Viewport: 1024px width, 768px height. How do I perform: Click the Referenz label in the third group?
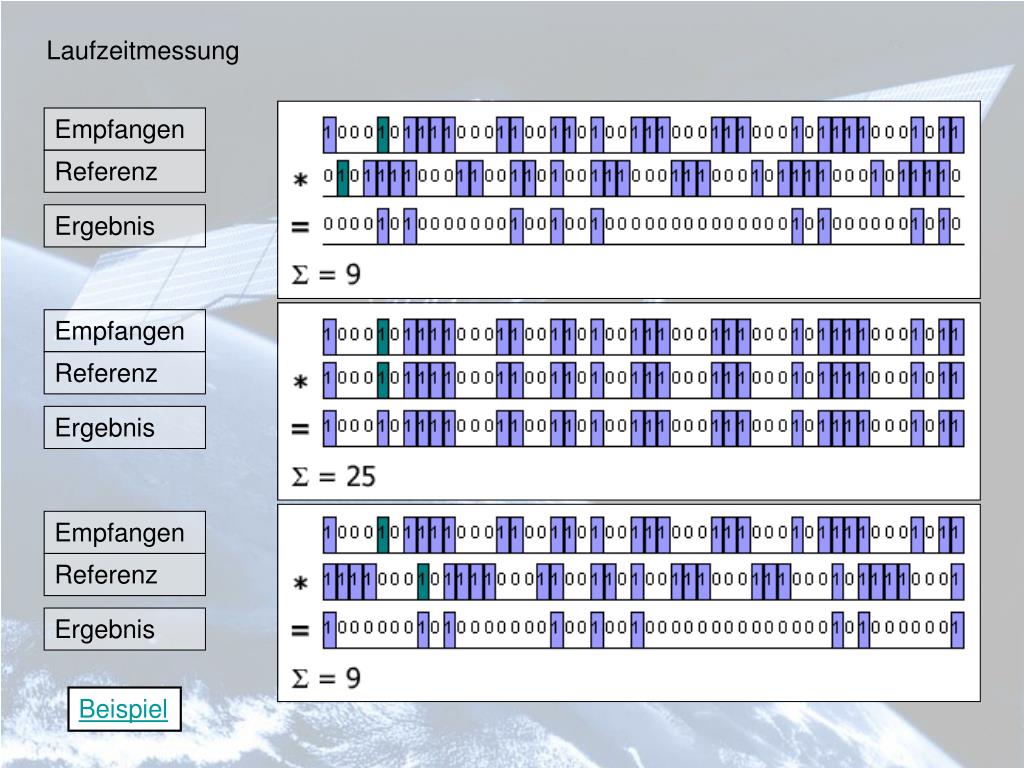click(125, 575)
